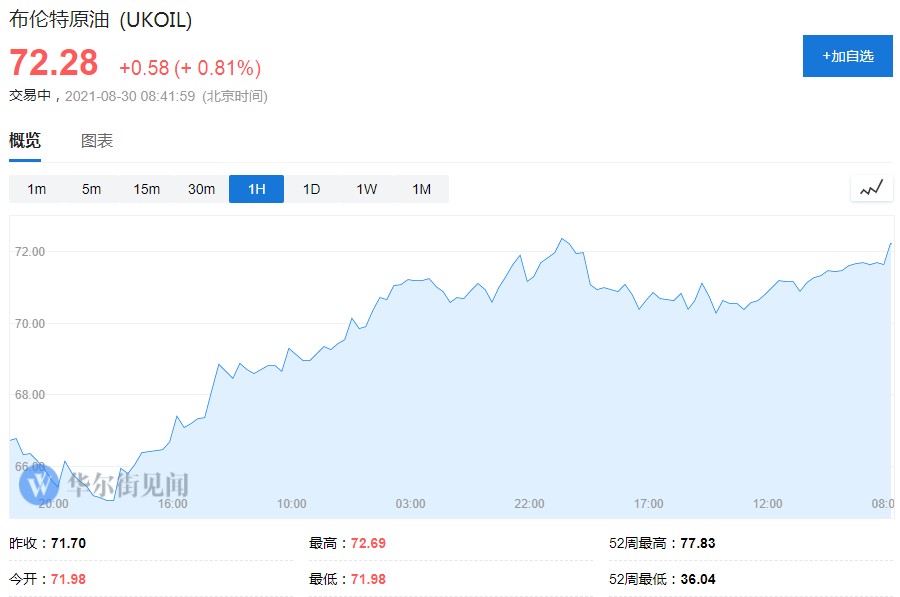The image size is (900, 597).
Task: Switch chart to 5m interval
Action: click(x=91, y=189)
